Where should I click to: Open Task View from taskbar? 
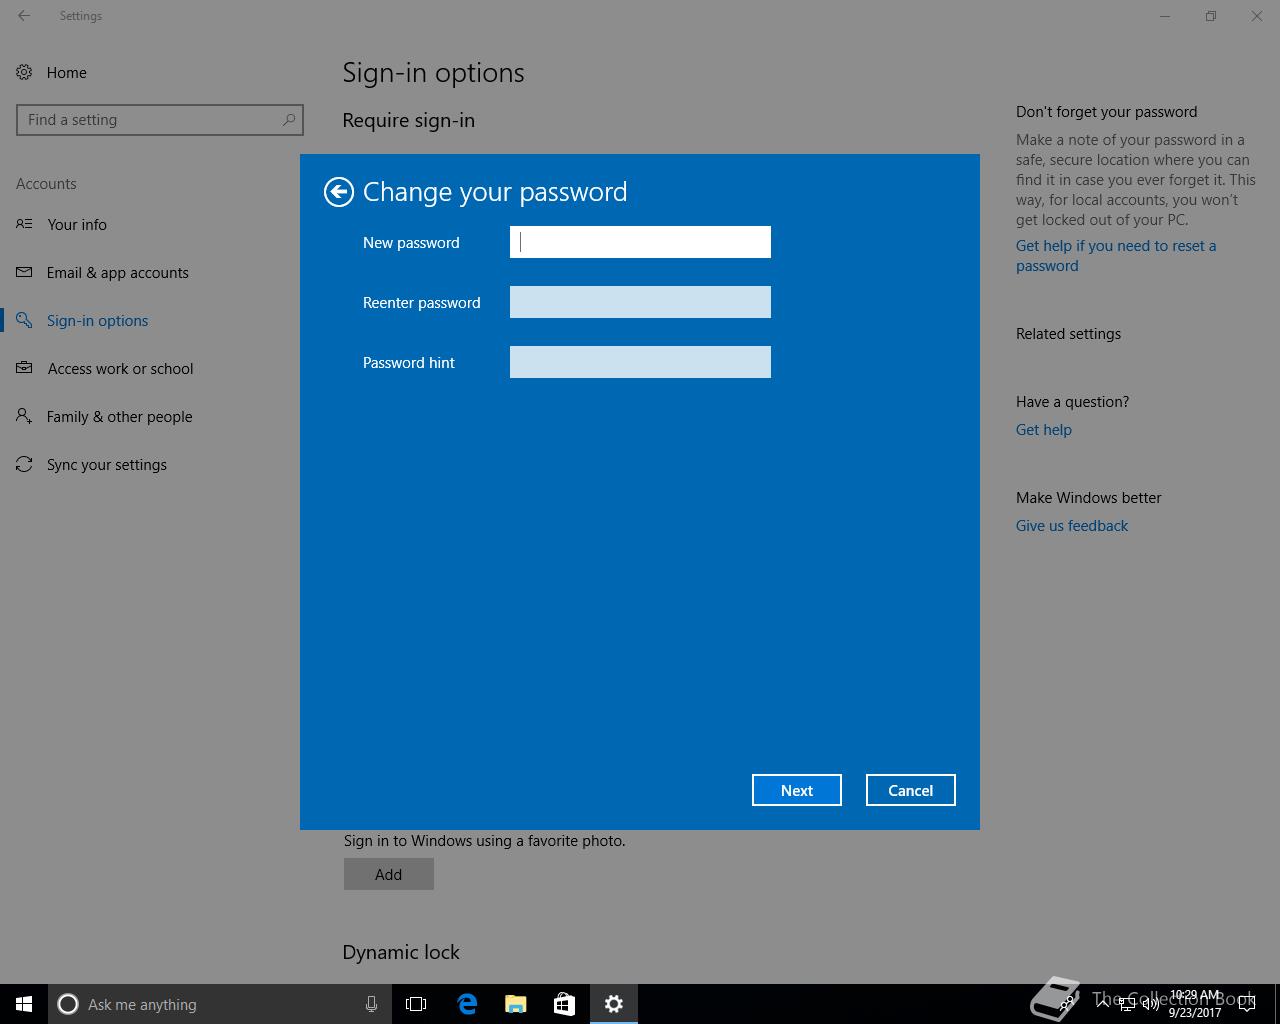(x=416, y=1004)
